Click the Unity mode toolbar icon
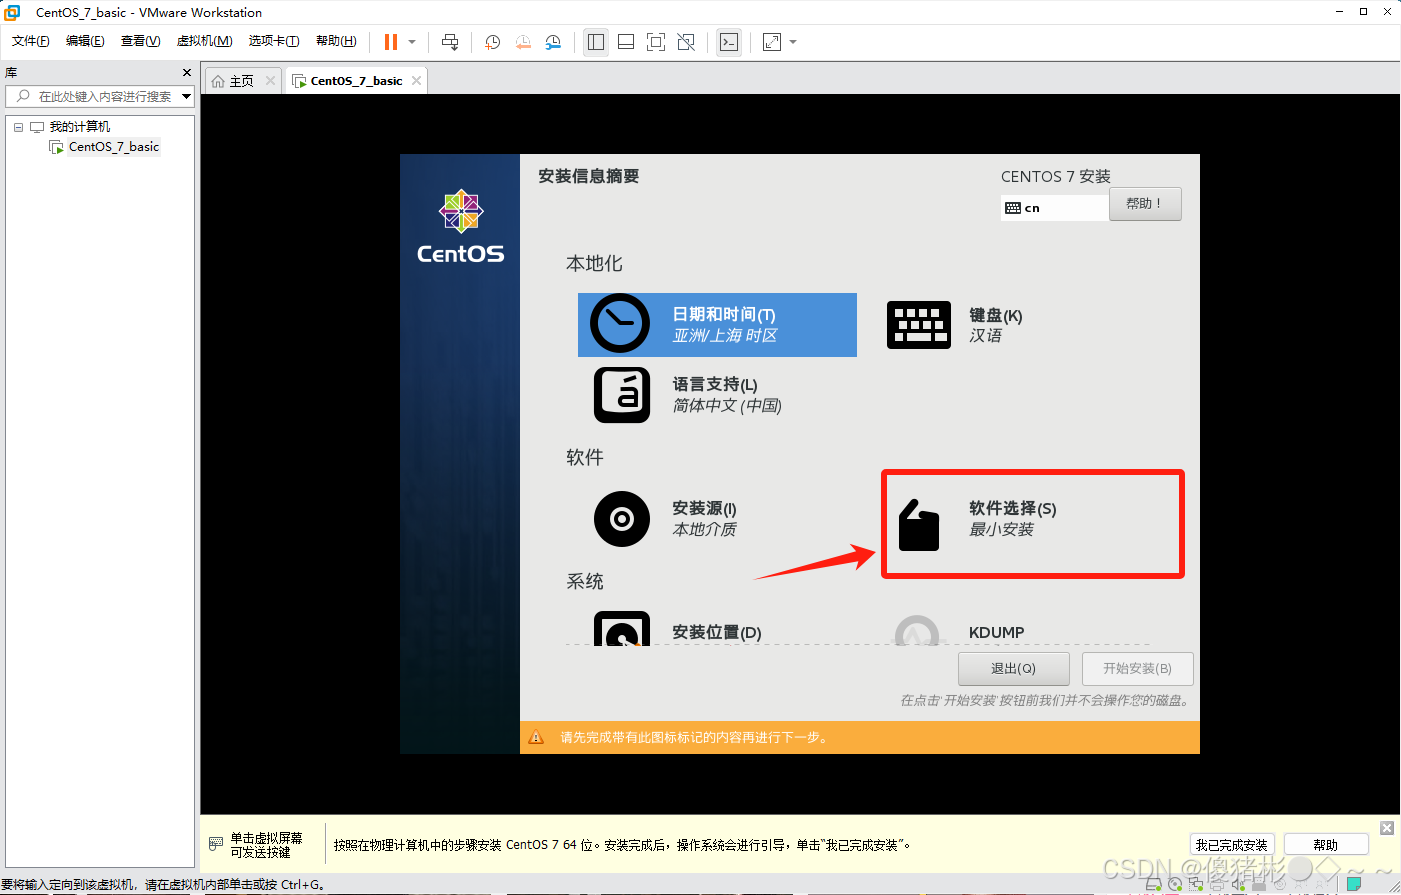 pyautogui.click(x=686, y=42)
